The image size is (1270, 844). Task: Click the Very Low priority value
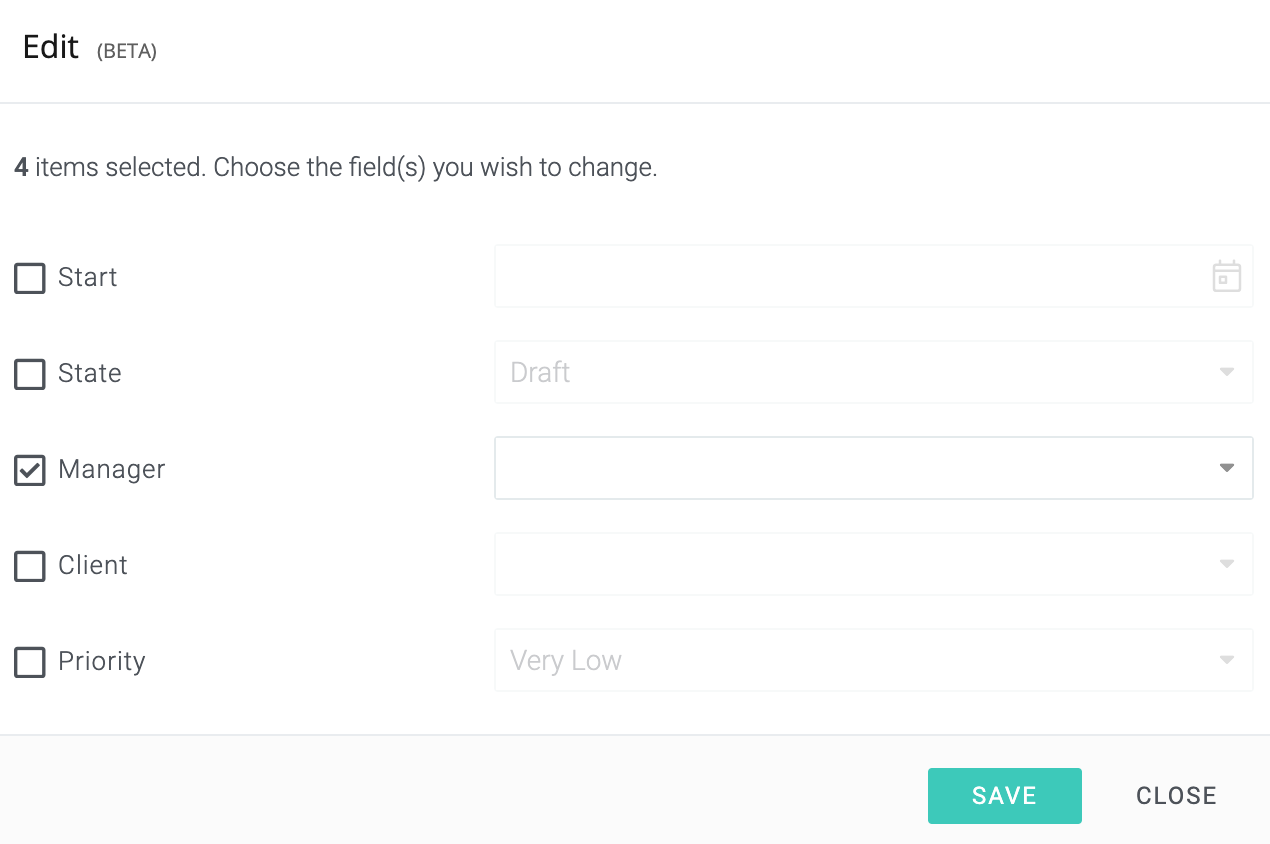click(x=566, y=660)
